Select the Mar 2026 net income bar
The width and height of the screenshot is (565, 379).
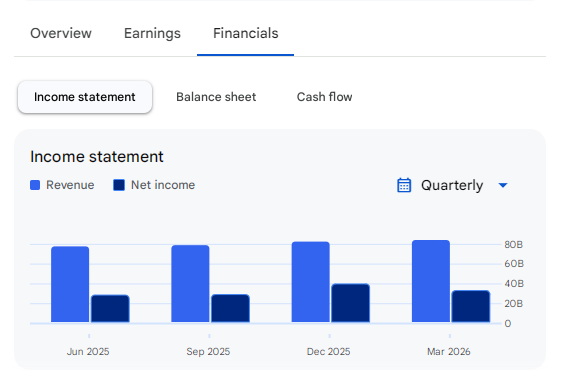471,306
